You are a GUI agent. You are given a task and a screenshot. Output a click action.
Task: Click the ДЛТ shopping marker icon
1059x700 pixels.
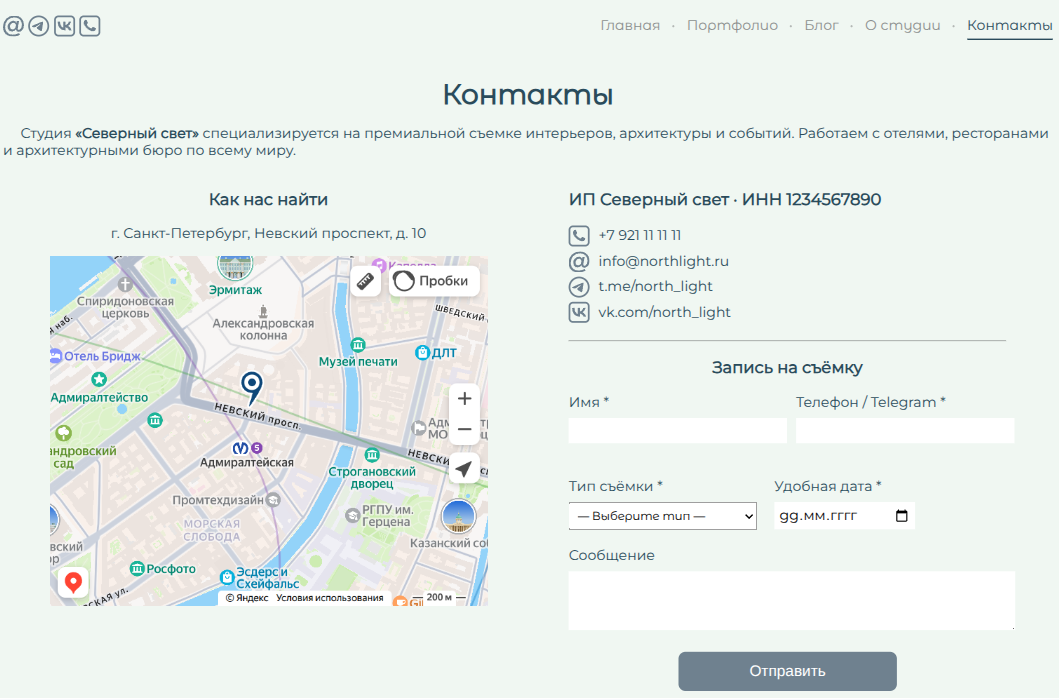(x=423, y=352)
